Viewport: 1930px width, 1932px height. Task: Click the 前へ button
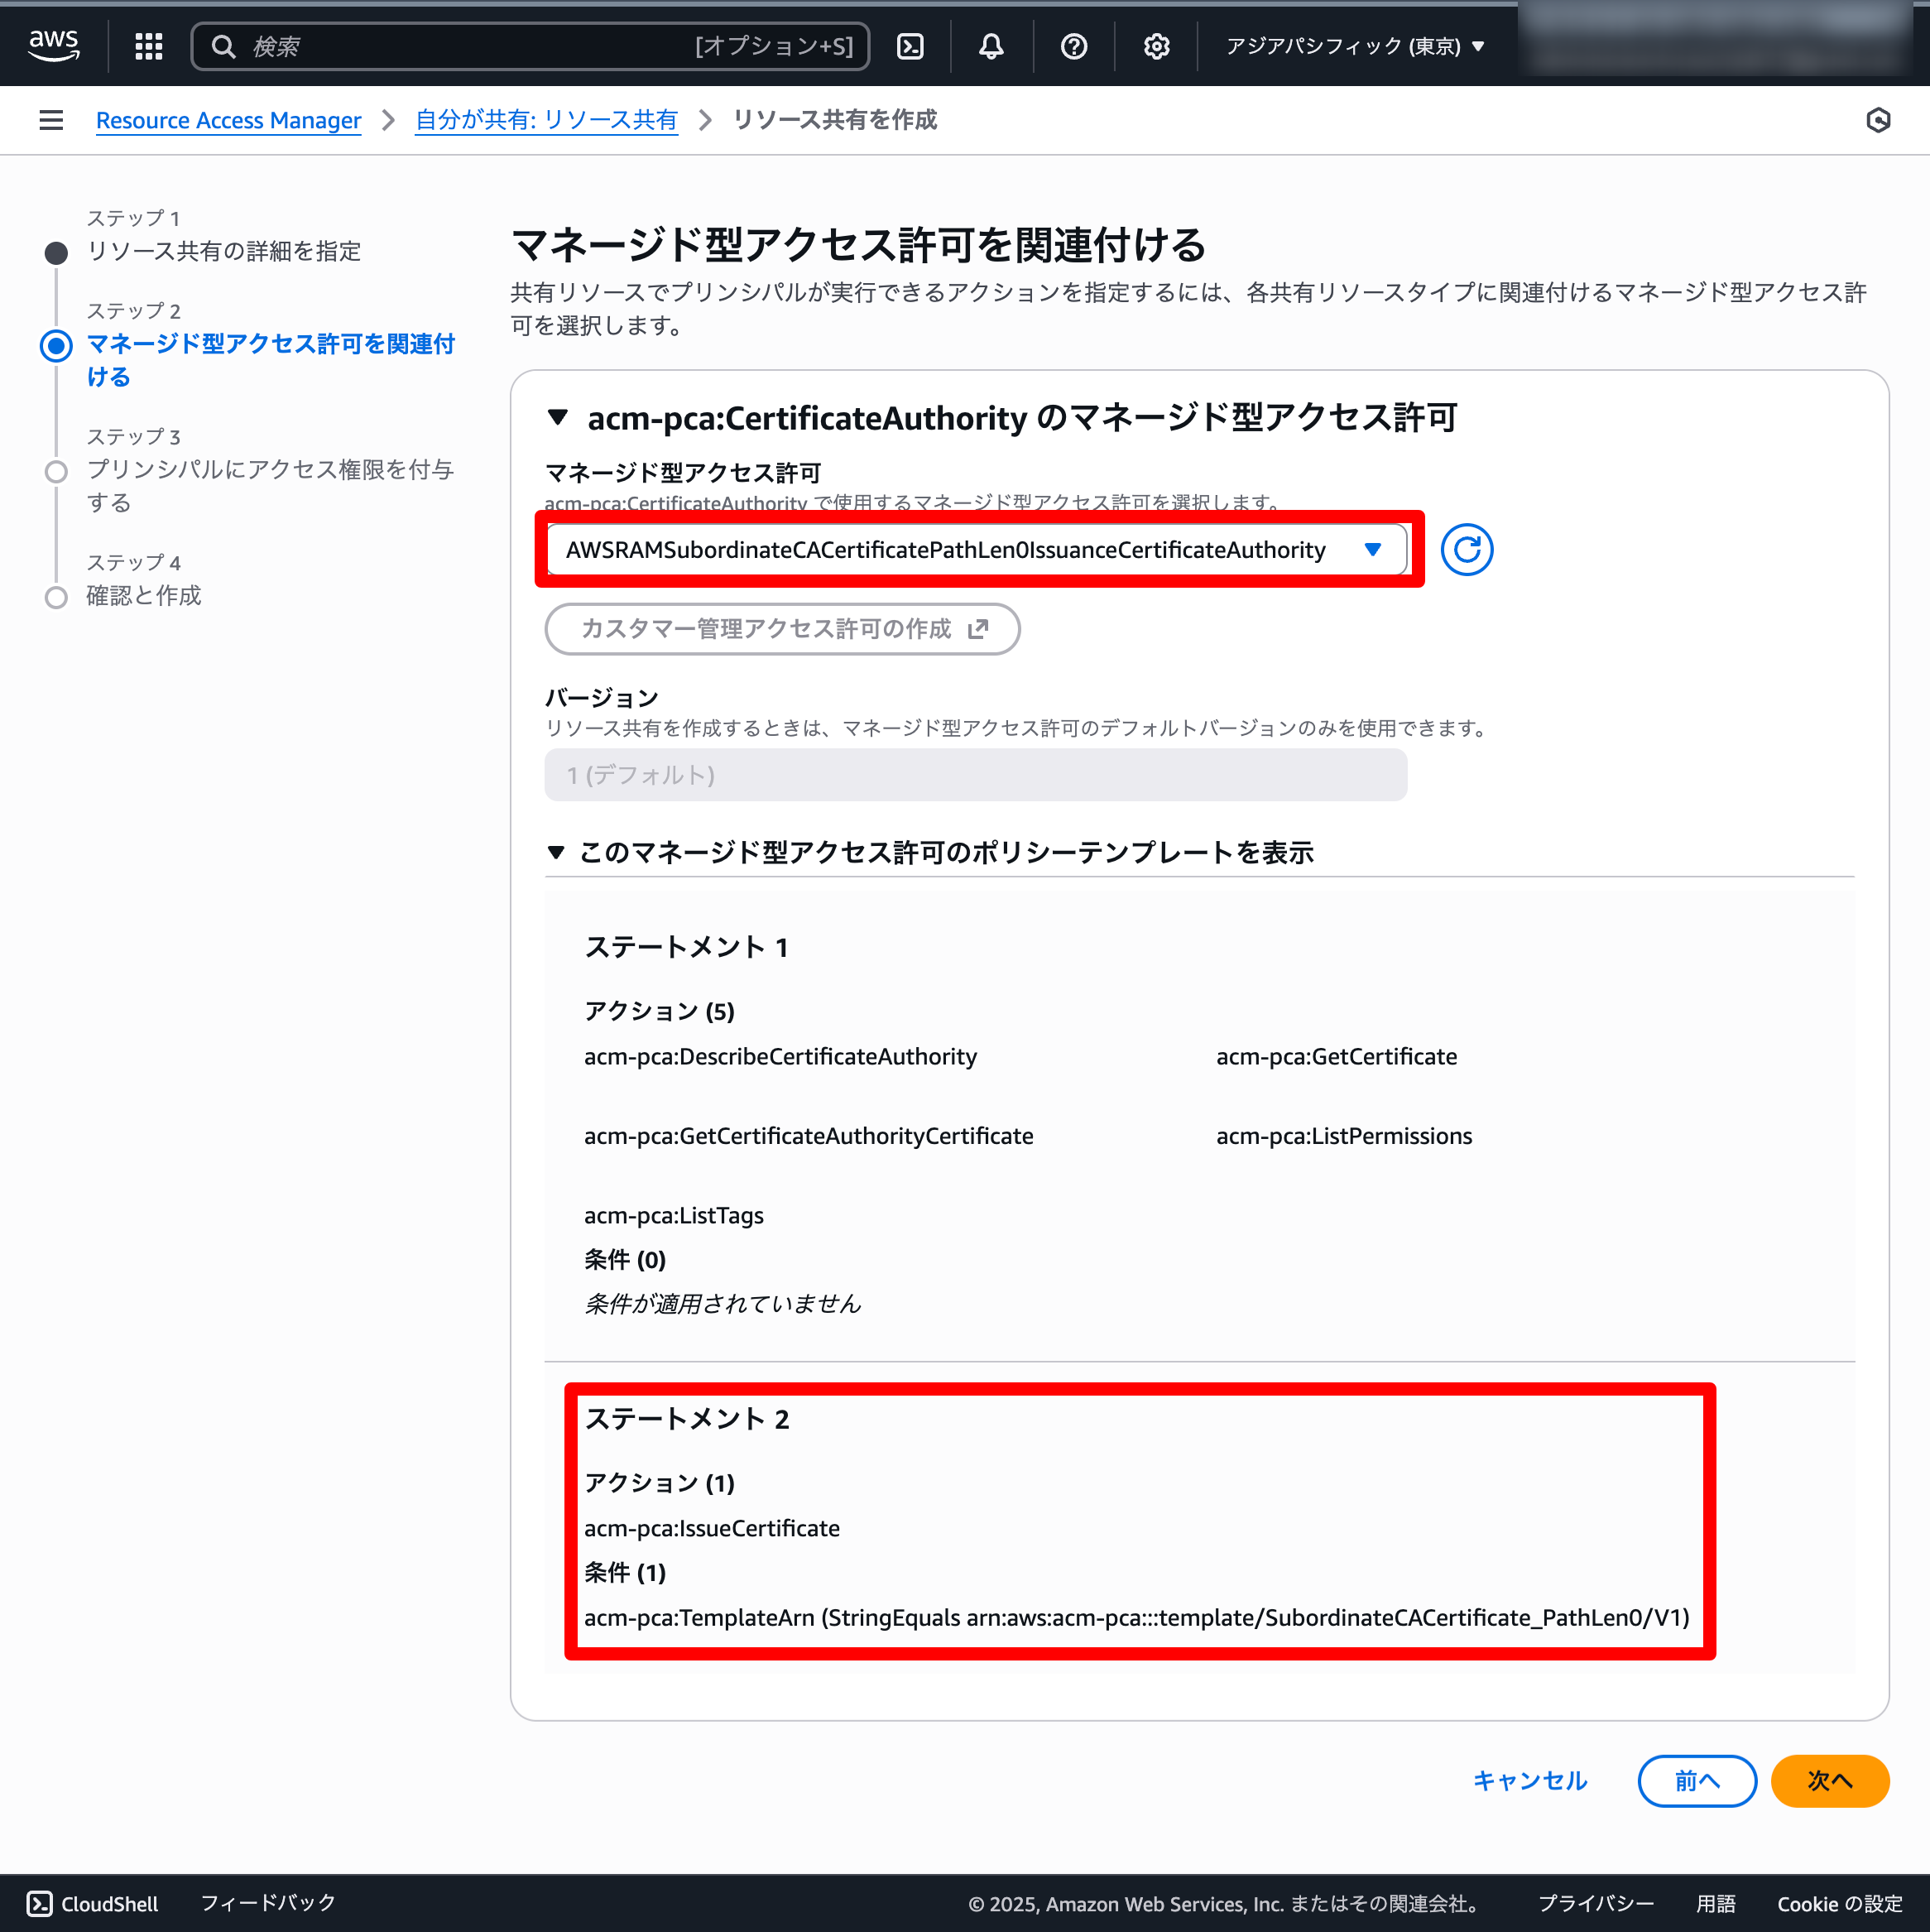click(x=1696, y=1781)
